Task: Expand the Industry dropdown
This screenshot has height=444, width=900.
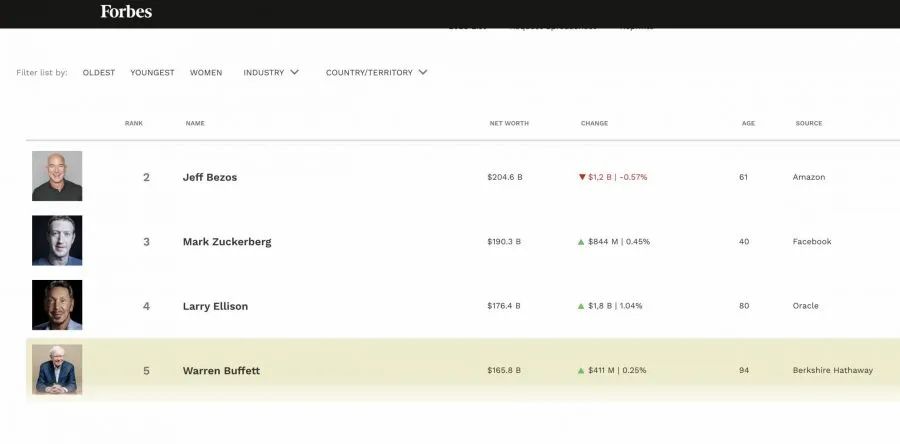Action: tap(264, 73)
